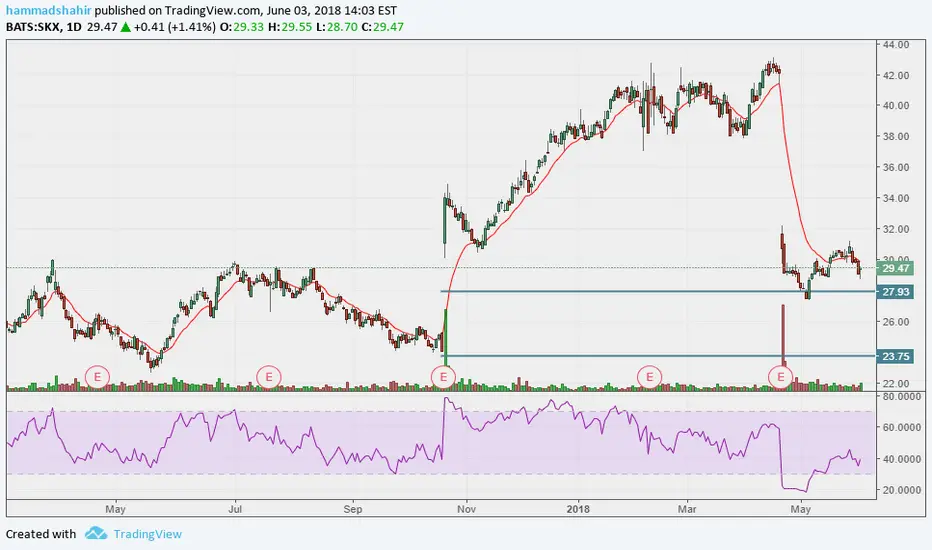The width and height of the screenshot is (932, 550).
Task: Select the 23.75 price level label
Action: click(x=895, y=356)
